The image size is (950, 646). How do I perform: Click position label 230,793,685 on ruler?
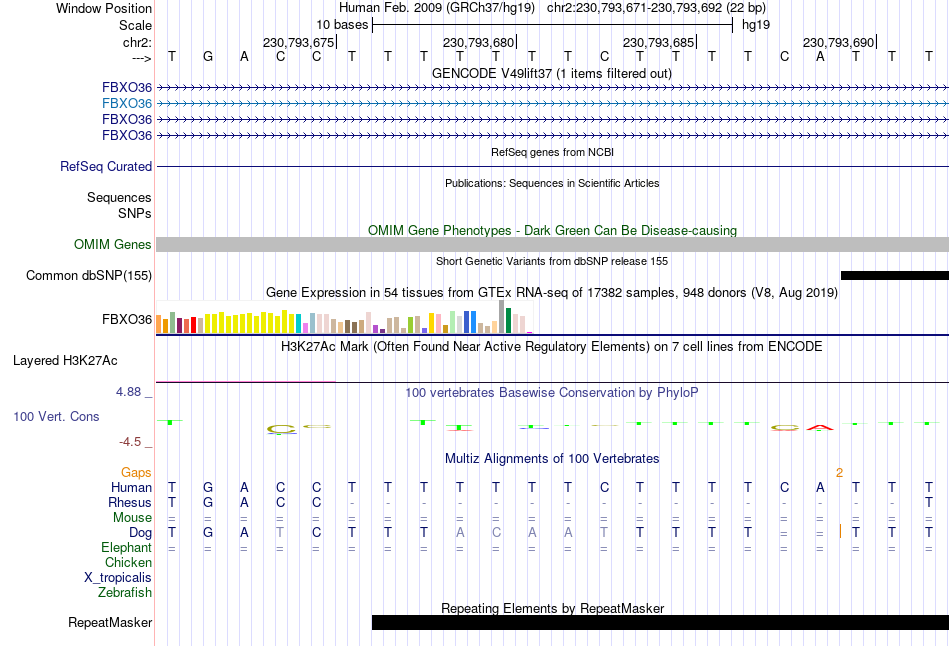click(658, 42)
